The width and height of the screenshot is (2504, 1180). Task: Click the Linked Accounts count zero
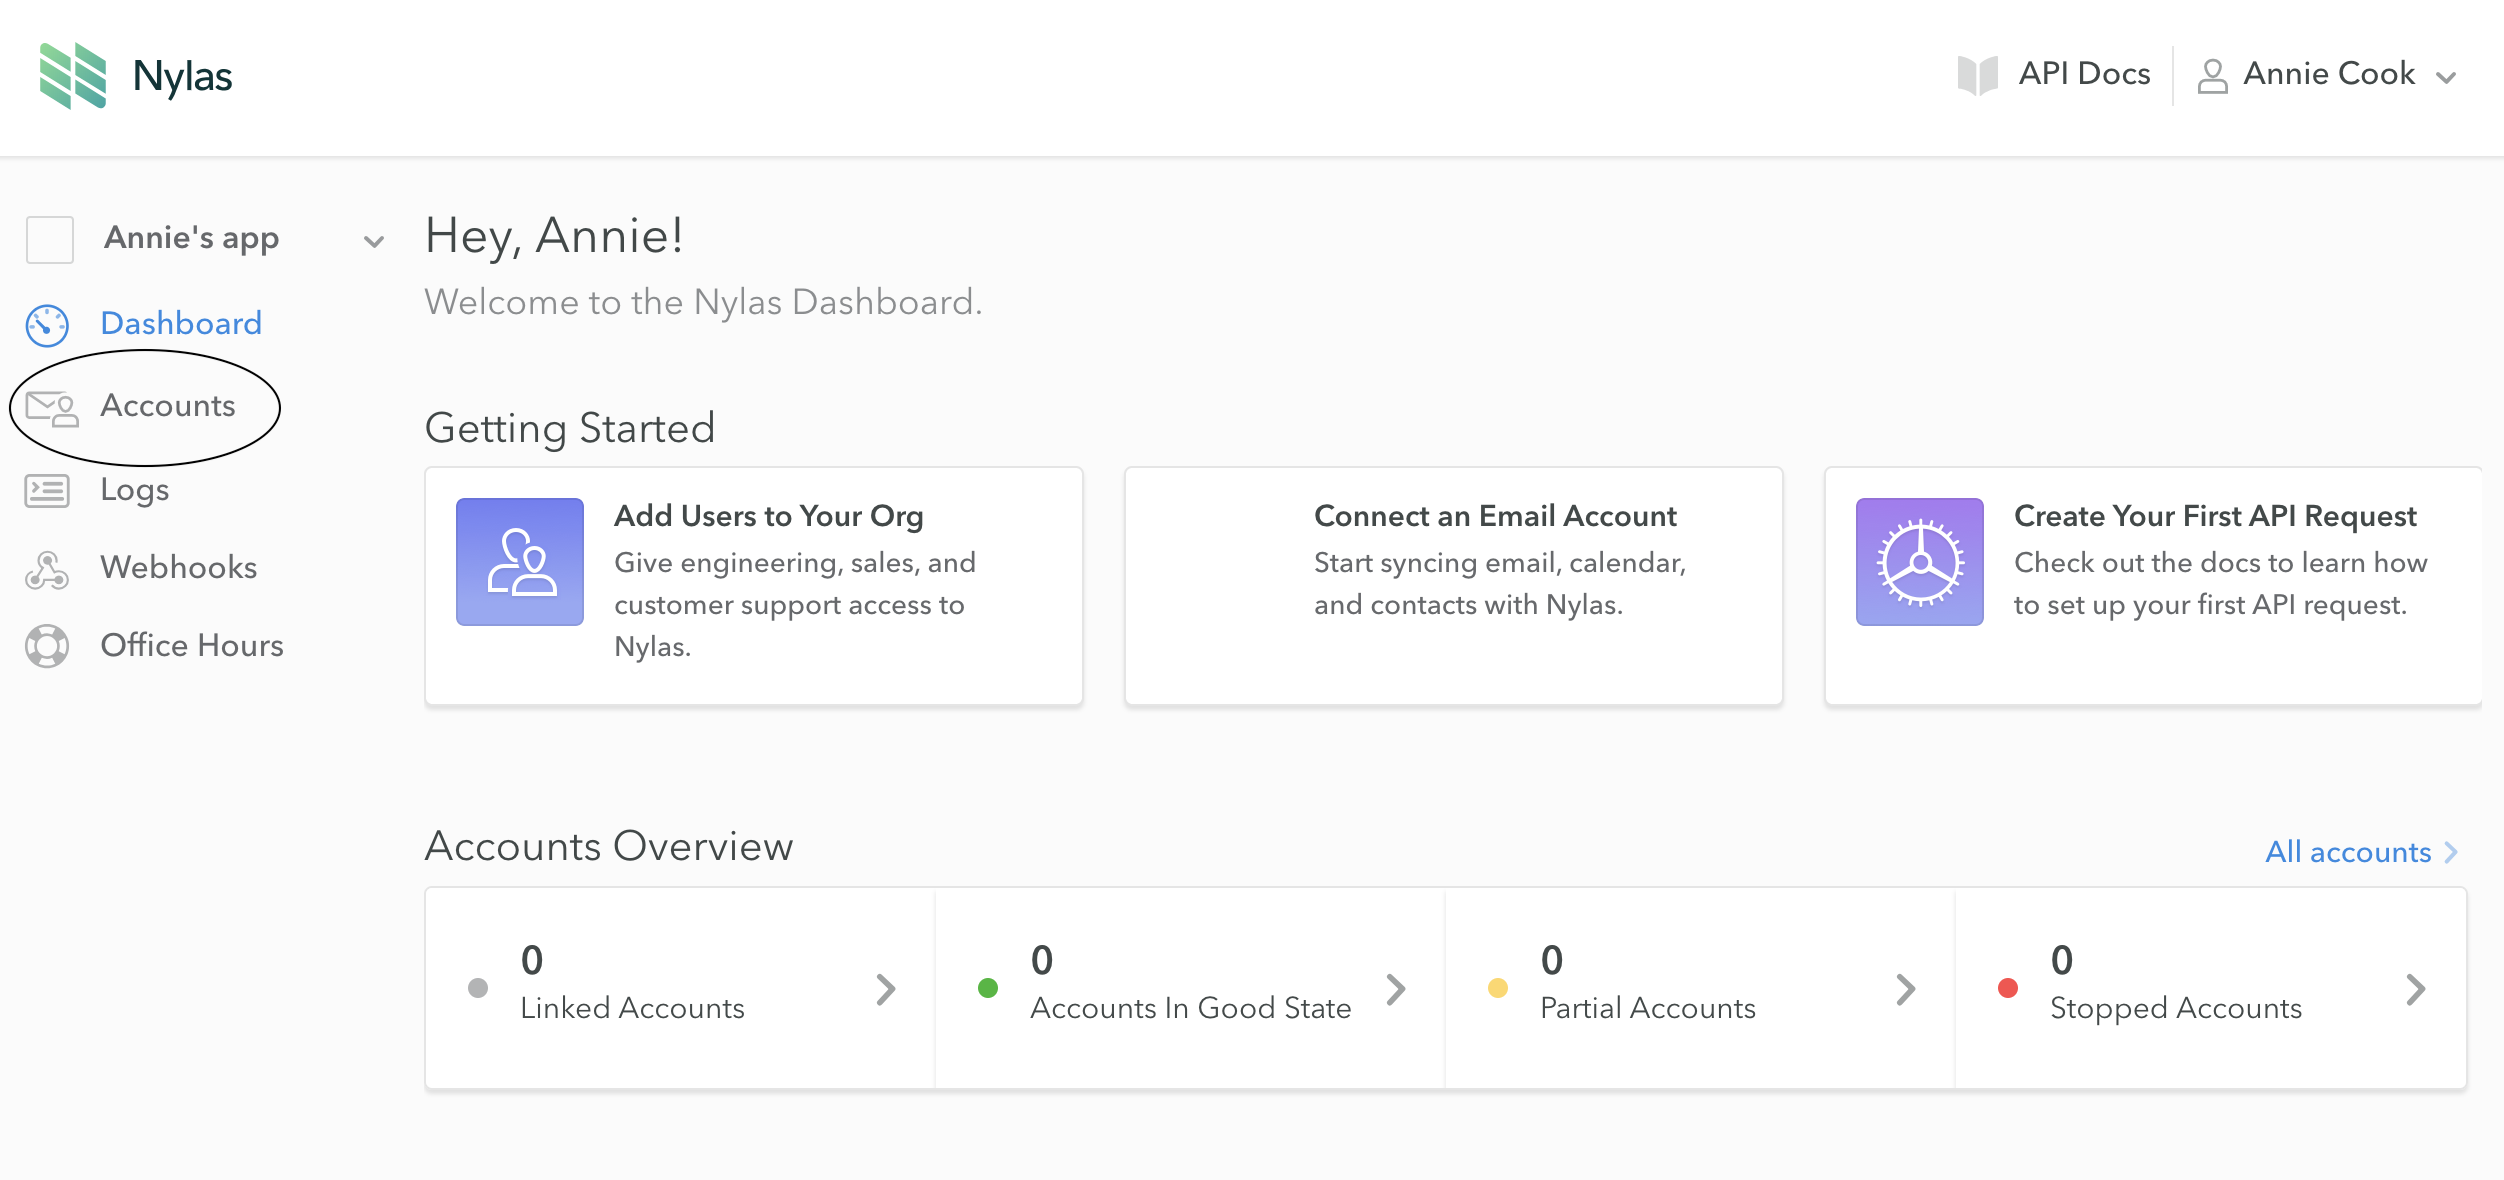click(x=532, y=960)
